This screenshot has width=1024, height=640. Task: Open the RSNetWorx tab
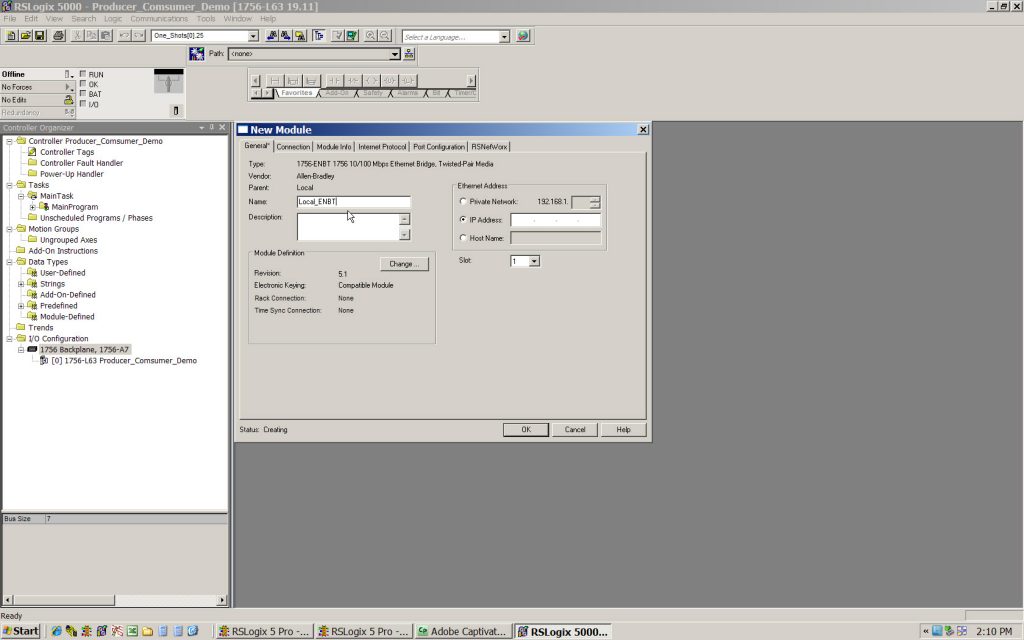click(489, 147)
